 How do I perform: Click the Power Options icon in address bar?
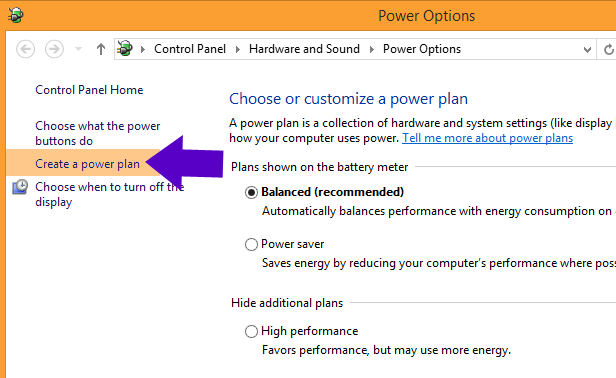coord(125,49)
